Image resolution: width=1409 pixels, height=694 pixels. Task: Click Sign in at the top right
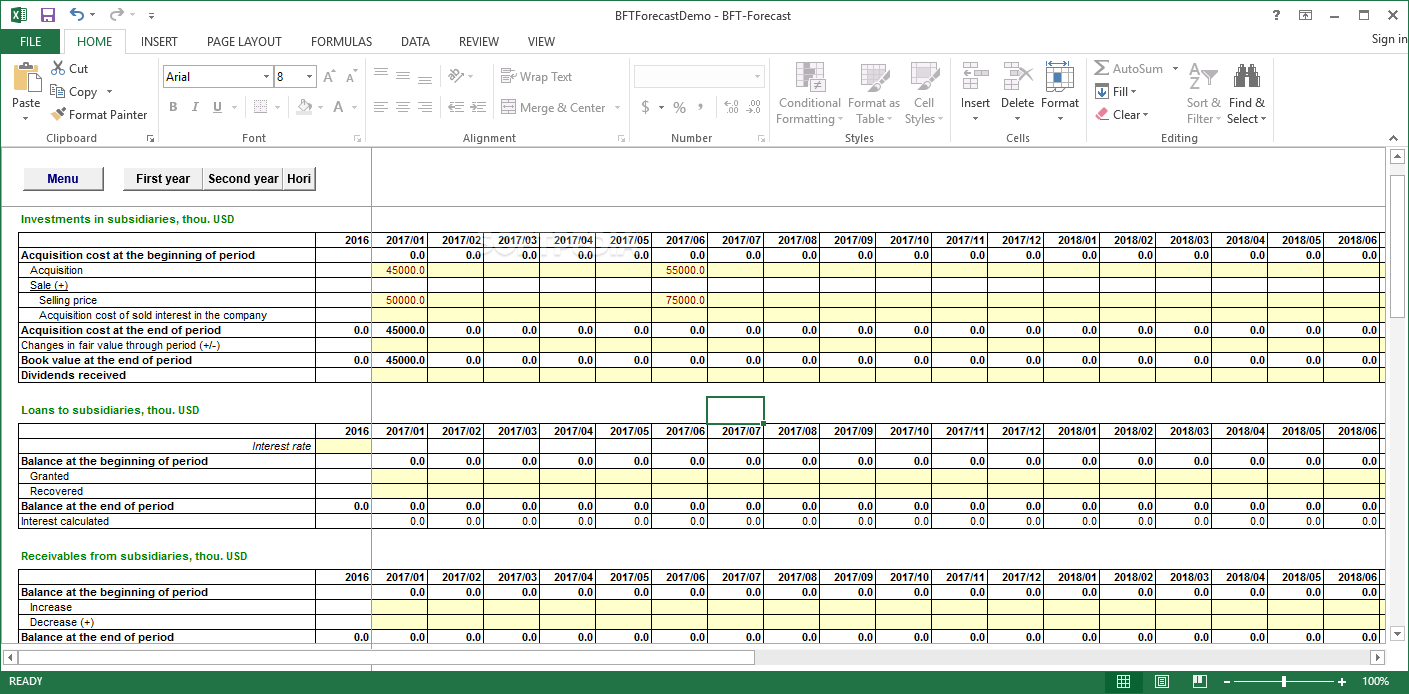1389,39
